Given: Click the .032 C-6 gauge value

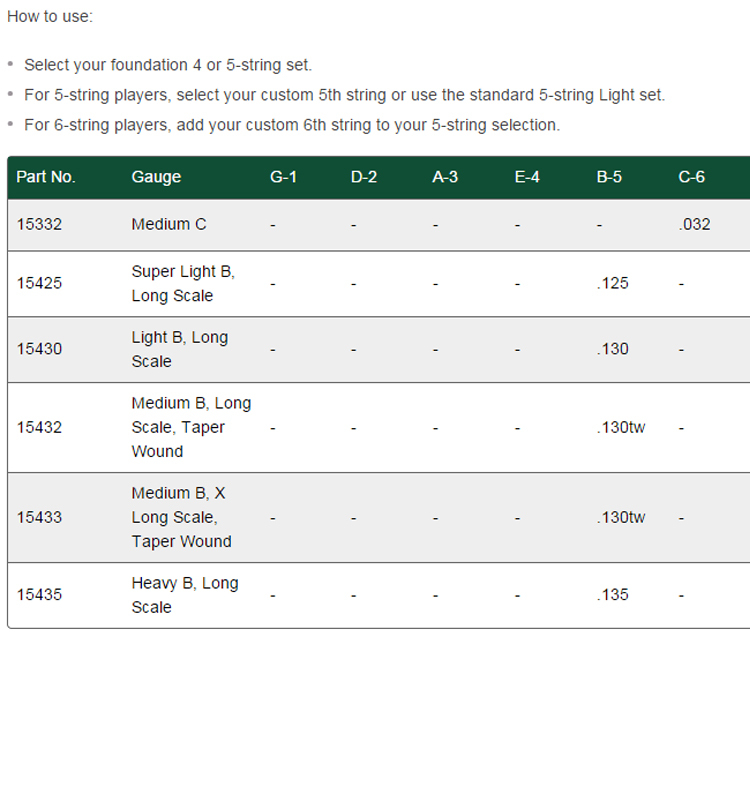Looking at the screenshot, I should point(694,224).
